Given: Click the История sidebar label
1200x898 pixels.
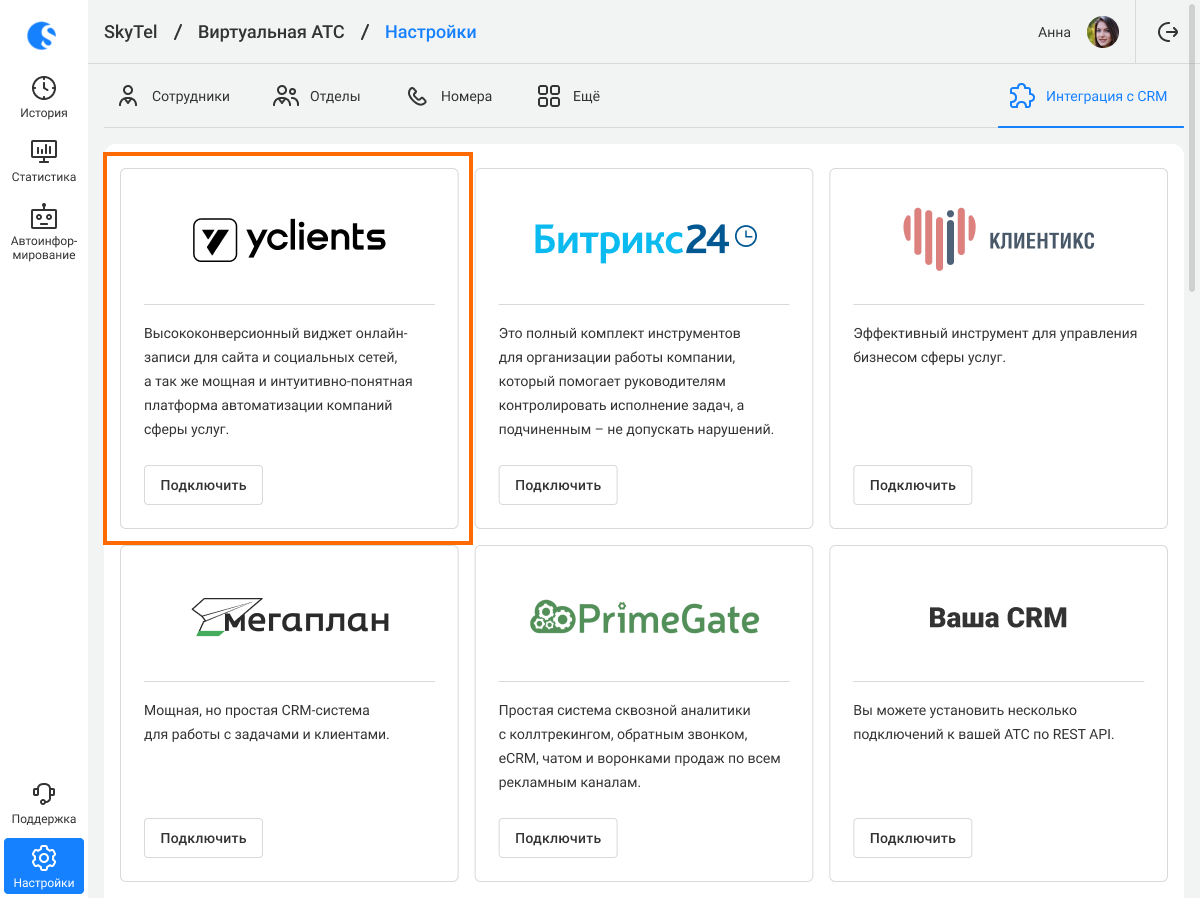Looking at the screenshot, I should 44,113.
